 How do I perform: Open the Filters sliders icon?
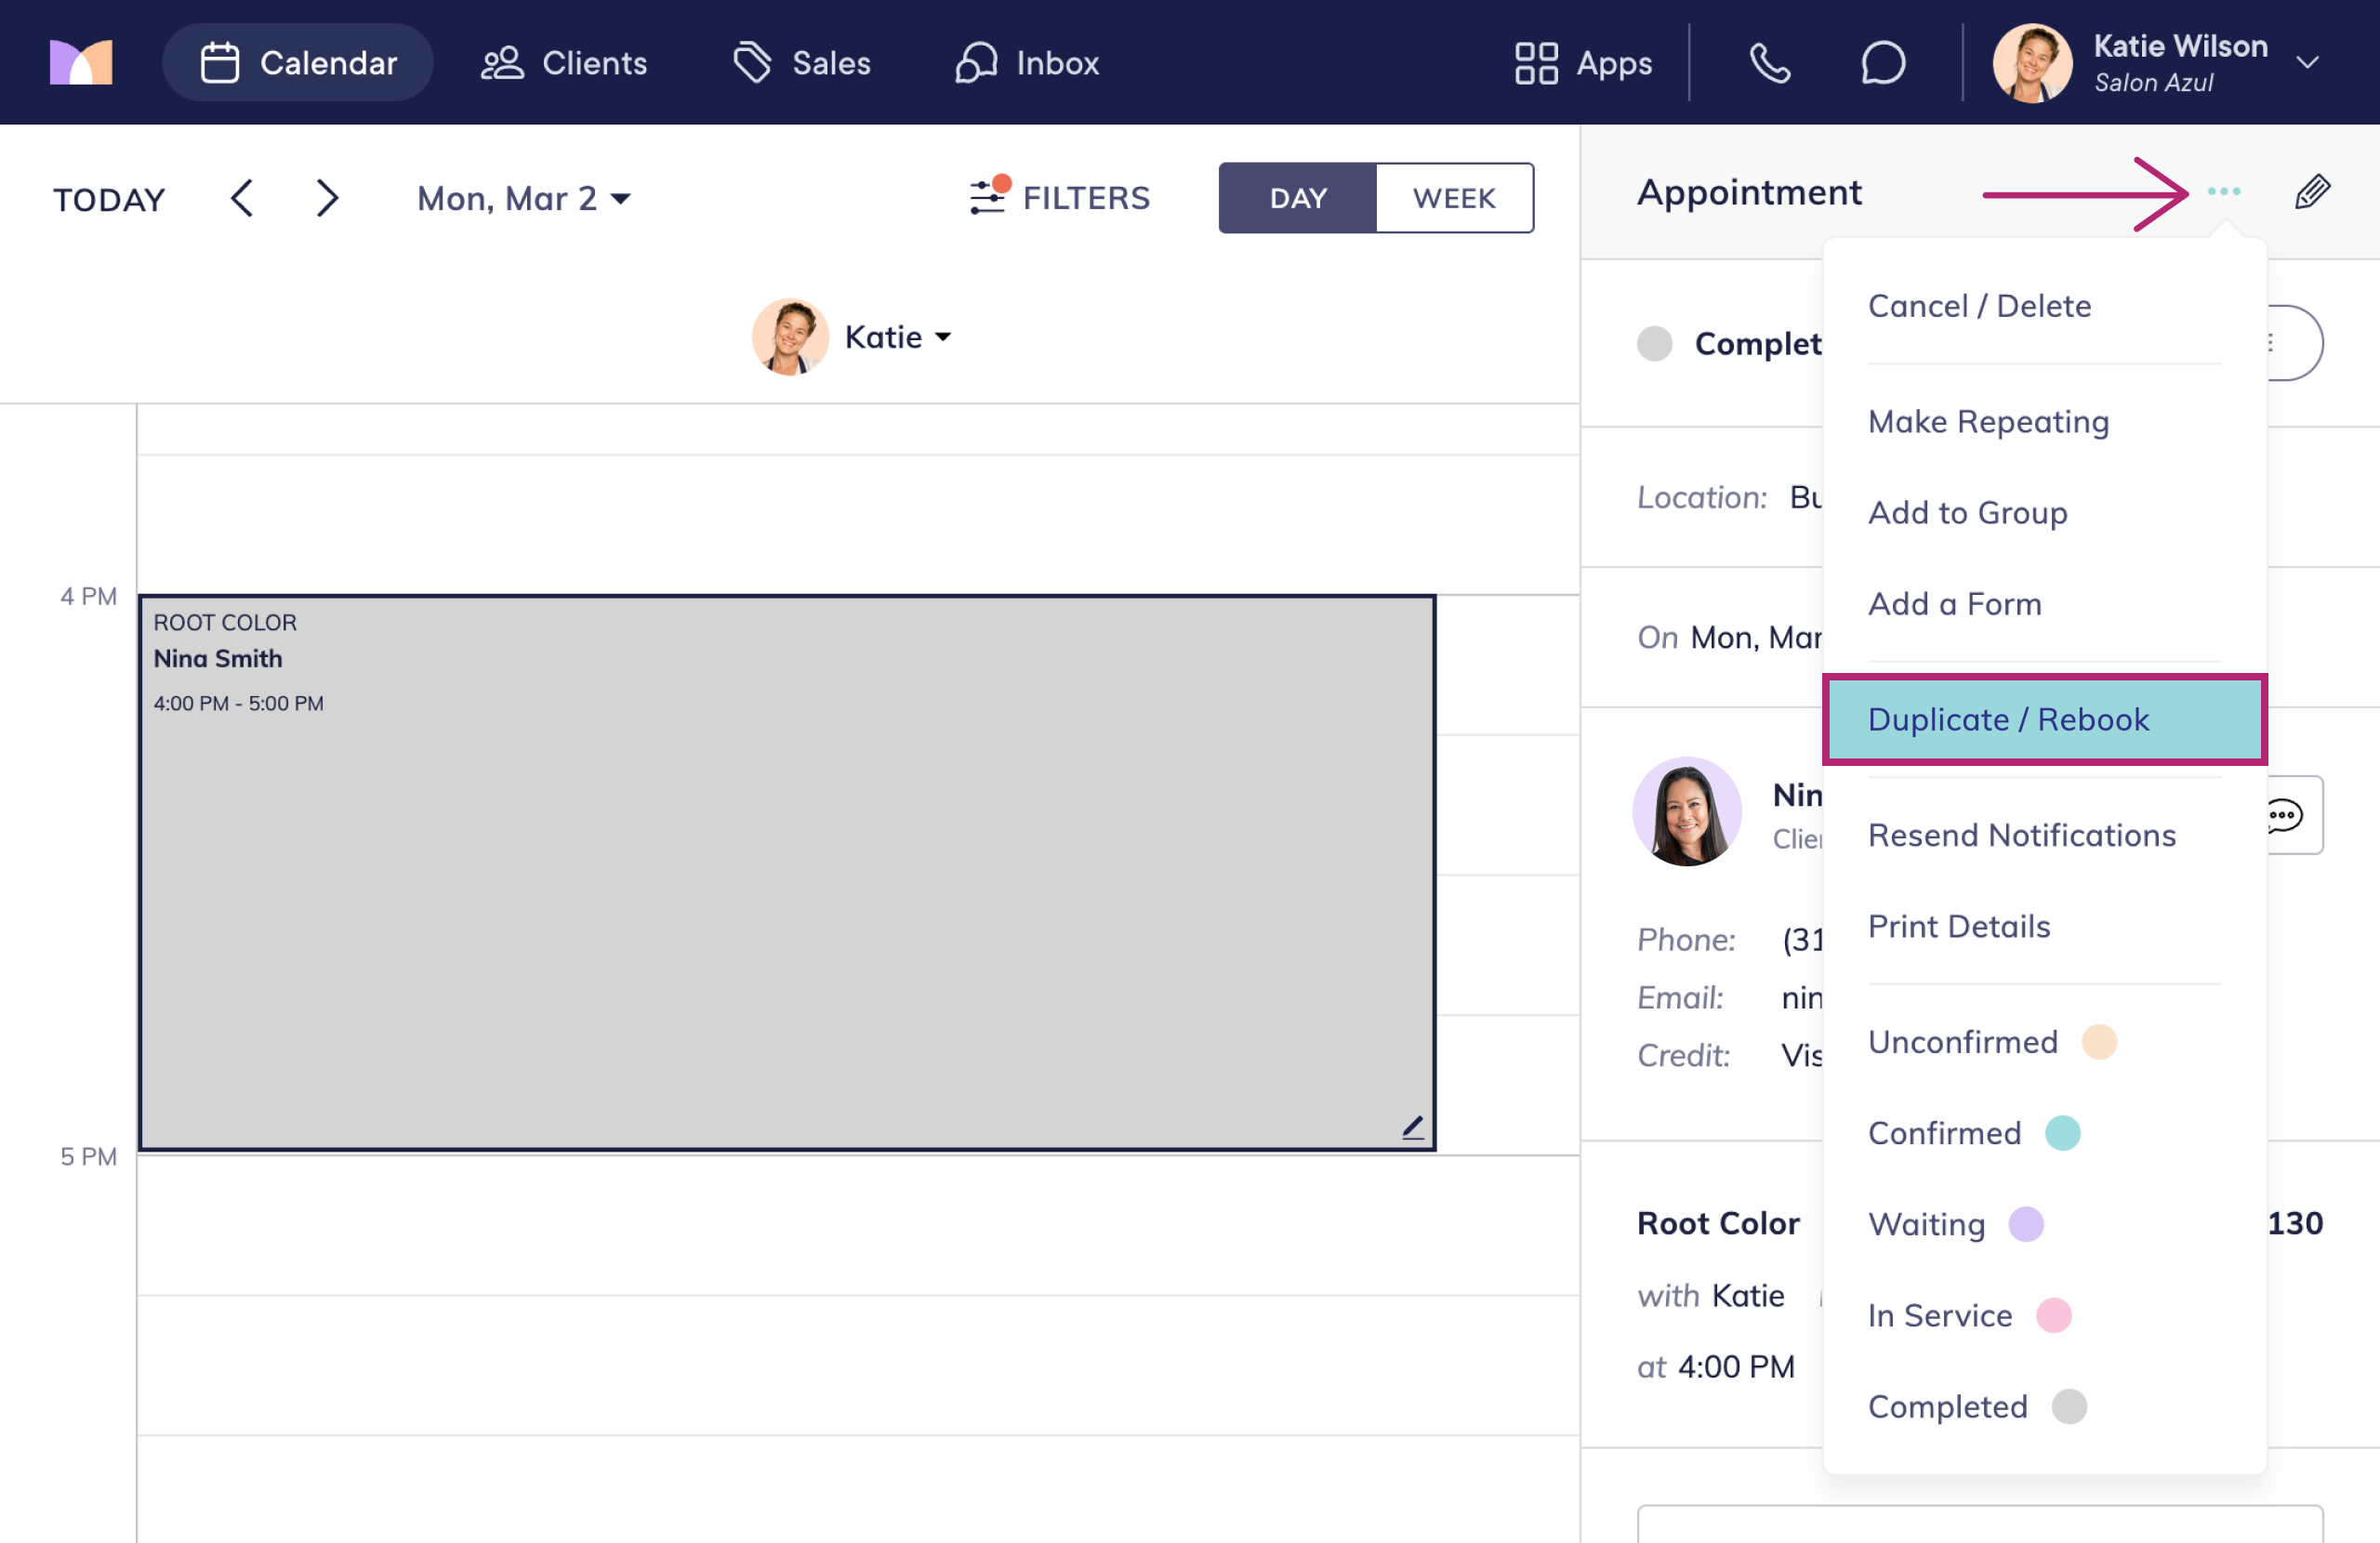click(x=988, y=196)
